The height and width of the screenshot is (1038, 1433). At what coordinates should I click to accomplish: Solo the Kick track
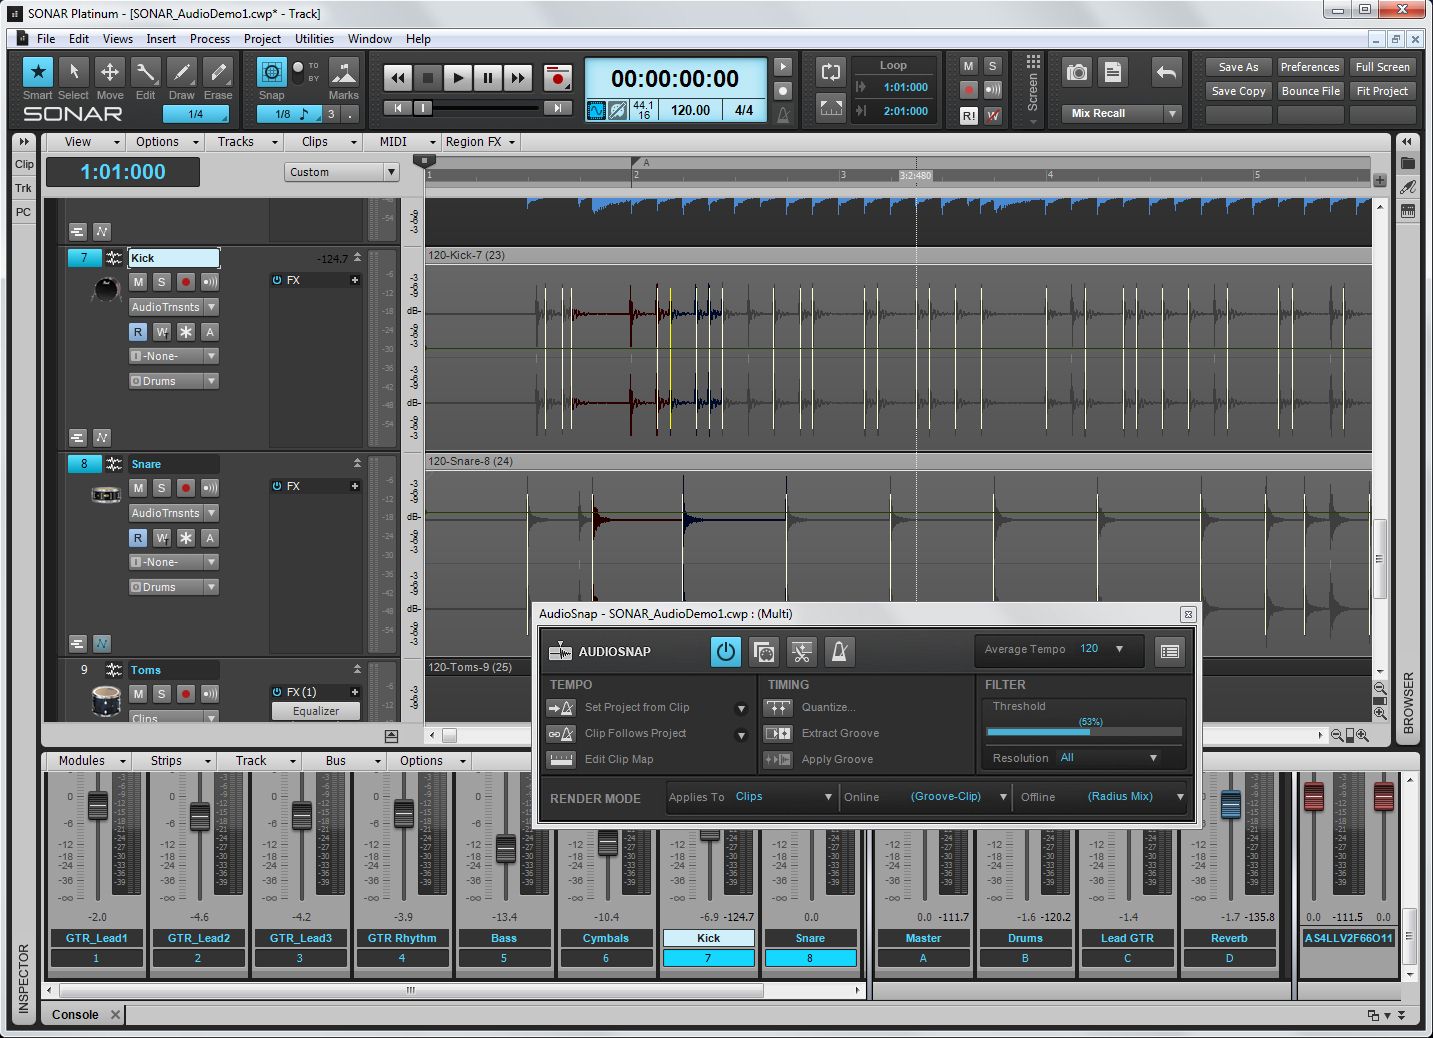click(161, 282)
